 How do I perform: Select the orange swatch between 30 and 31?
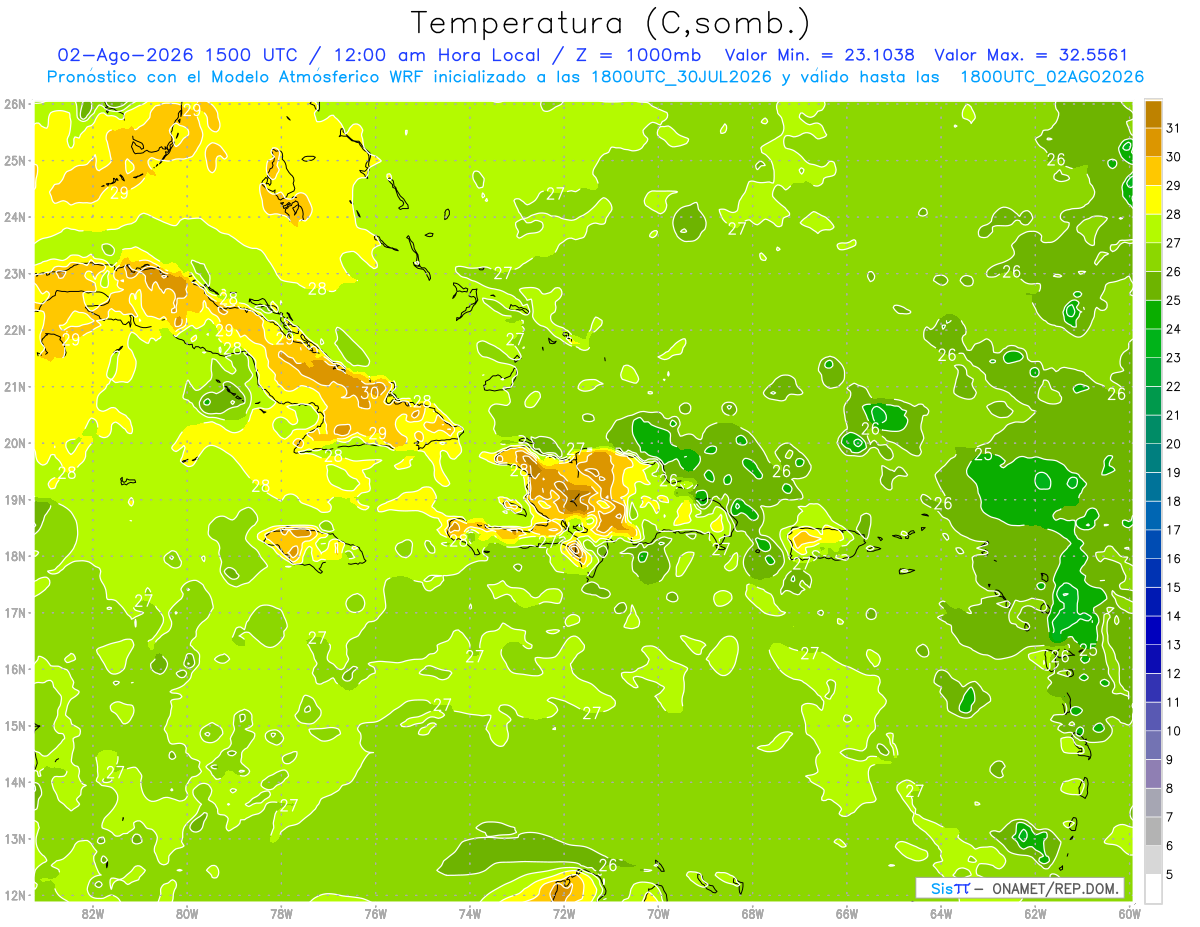point(1153,141)
